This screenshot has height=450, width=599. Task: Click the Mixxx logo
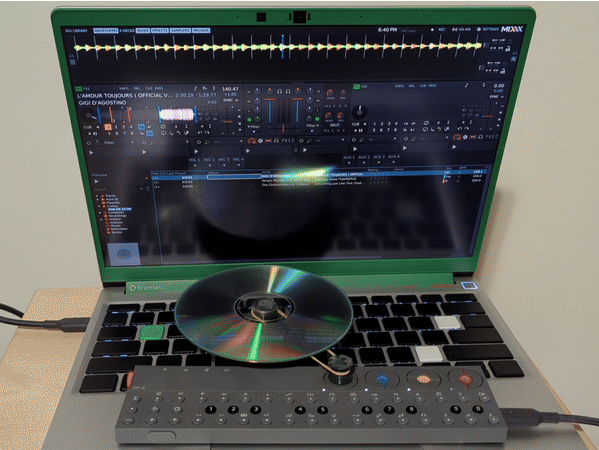[x=512, y=29]
